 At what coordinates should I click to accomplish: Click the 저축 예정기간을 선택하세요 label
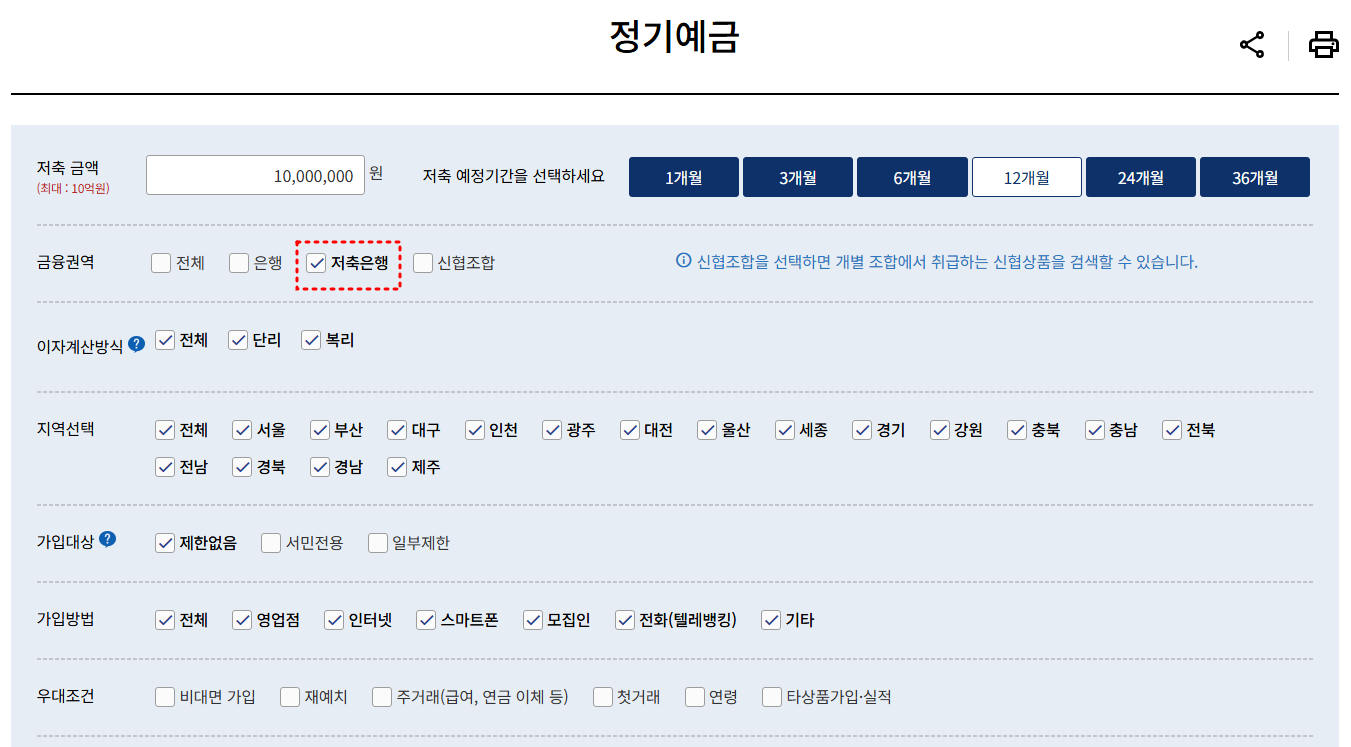point(514,176)
